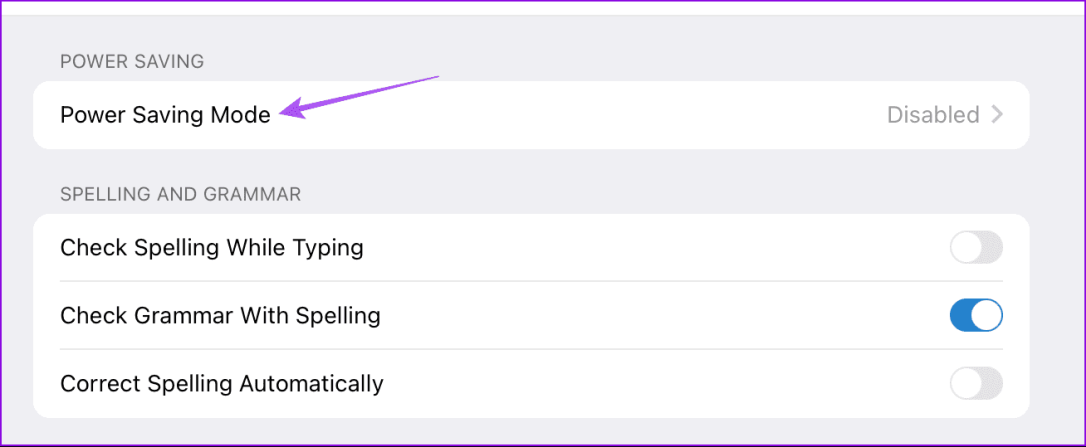Expand Power Saving Mode chevron arrow
The image size is (1086, 447).
pyautogui.click(x=997, y=115)
